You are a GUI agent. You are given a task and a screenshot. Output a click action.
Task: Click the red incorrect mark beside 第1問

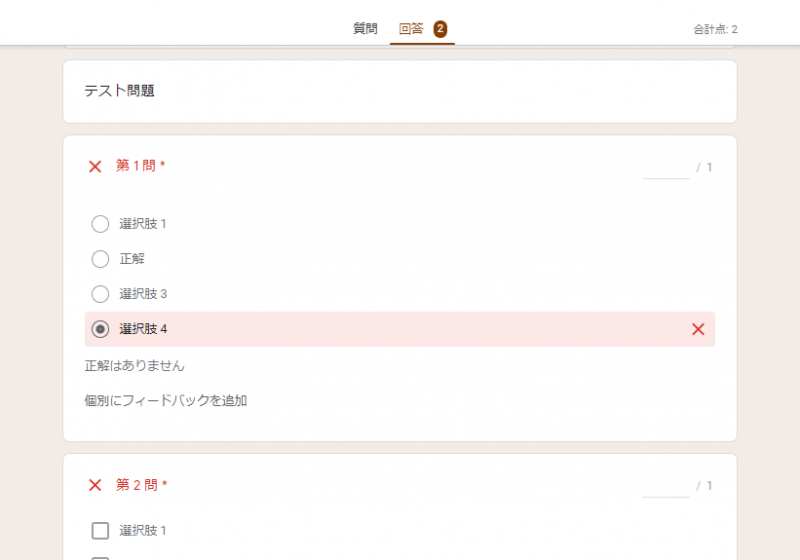pyautogui.click(x=95, y=166)
